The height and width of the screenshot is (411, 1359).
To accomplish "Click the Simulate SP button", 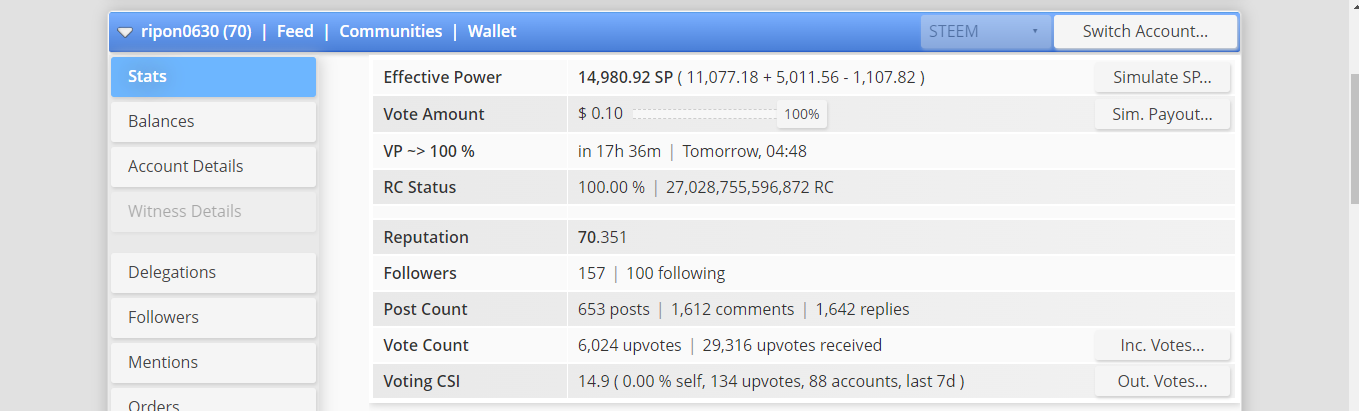I will [x=1162, y=77].
